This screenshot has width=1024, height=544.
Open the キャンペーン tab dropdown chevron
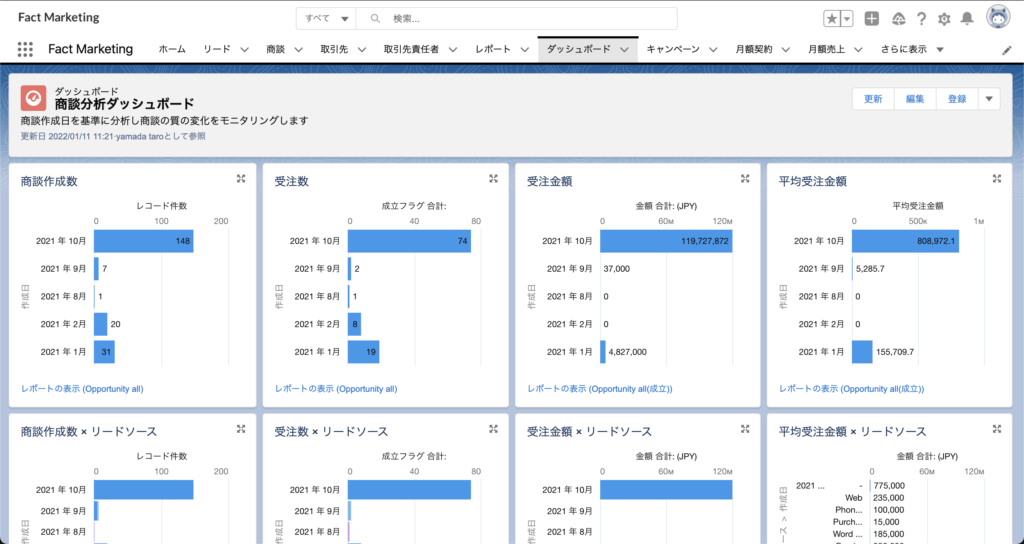click(713, 50)
